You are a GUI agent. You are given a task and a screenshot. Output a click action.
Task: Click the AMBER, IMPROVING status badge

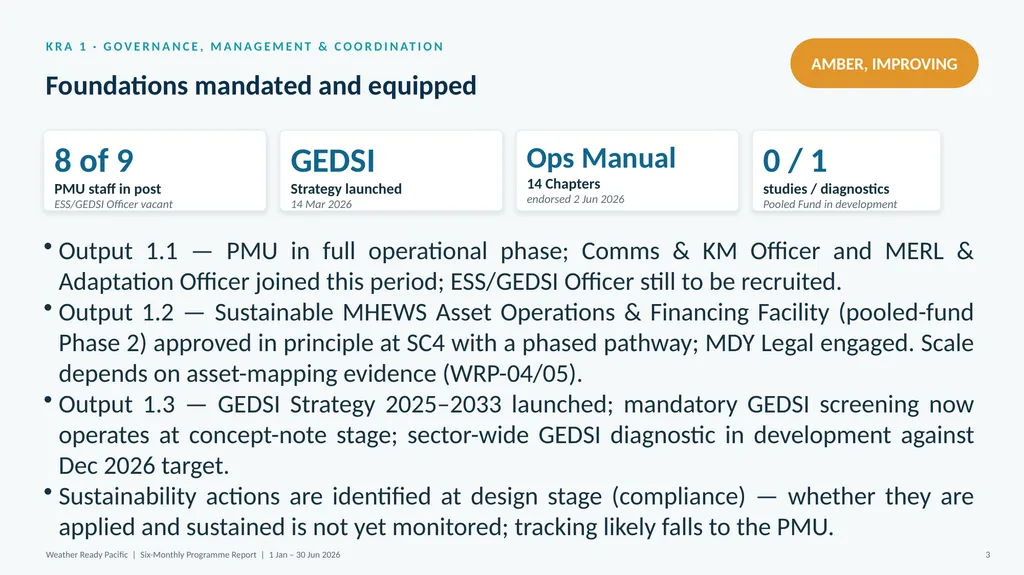click(884, 63)
